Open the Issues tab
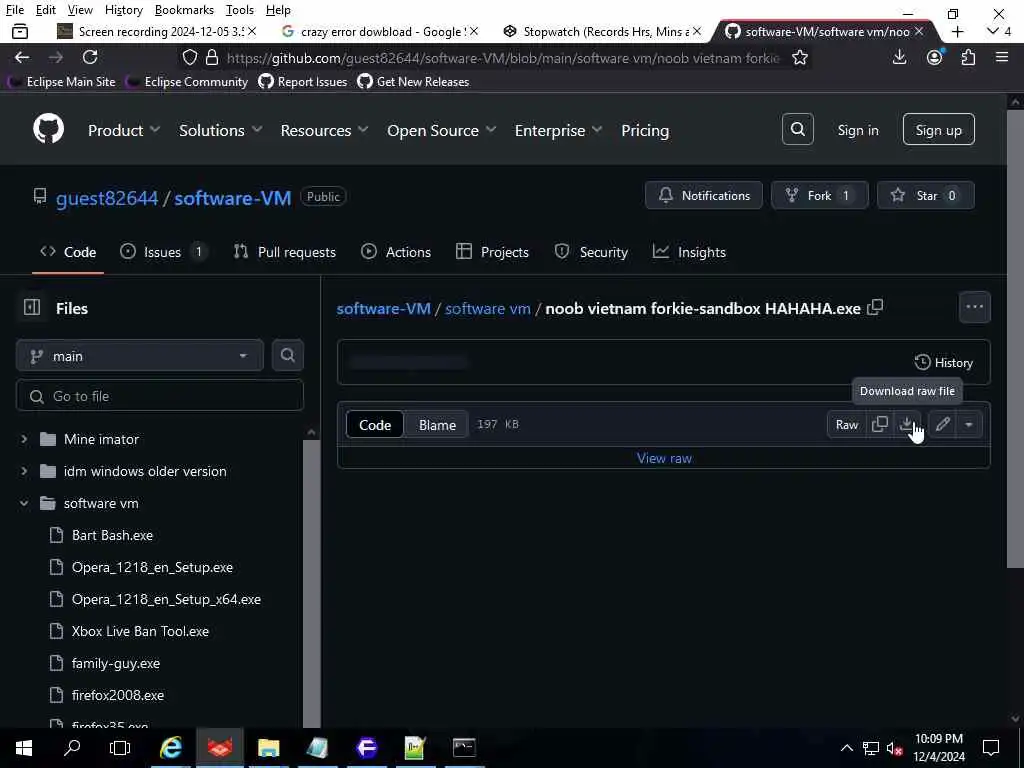Viewport: 1024px width, 768px height. click(163, 252)
